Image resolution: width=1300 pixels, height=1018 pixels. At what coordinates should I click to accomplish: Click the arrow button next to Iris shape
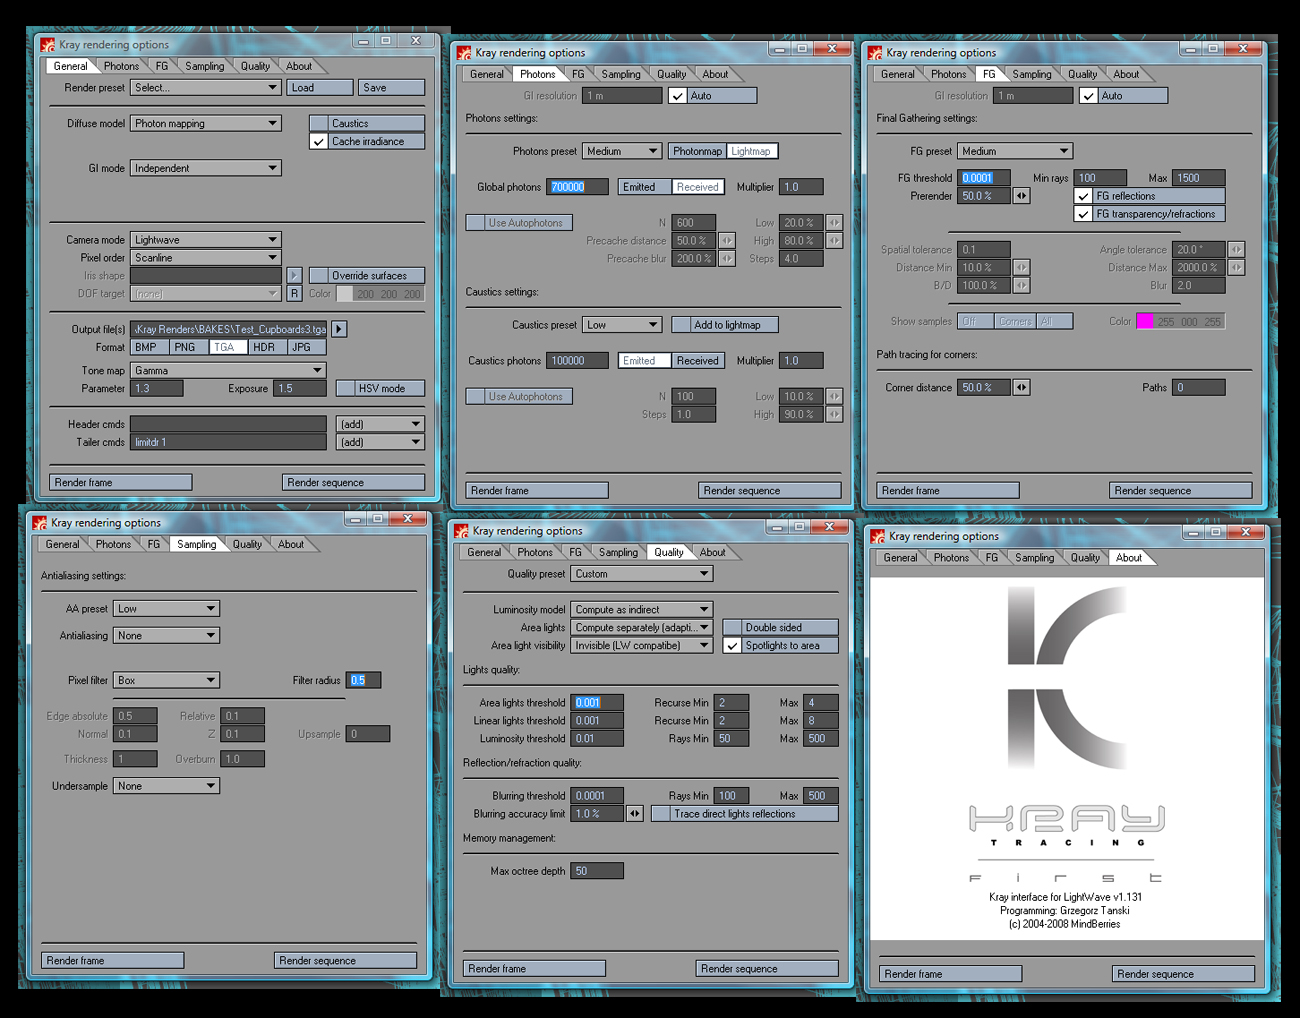[x=294, y=276]
